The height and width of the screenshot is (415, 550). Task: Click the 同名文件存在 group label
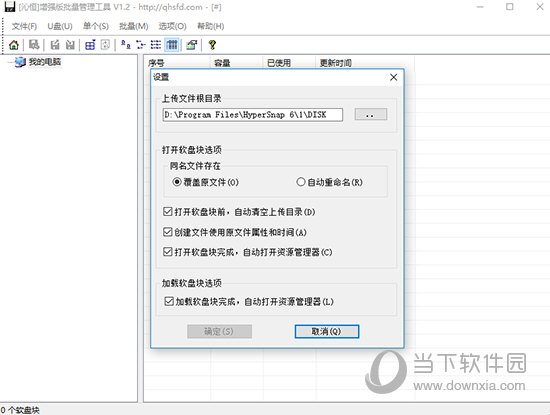tap(195, 166)
